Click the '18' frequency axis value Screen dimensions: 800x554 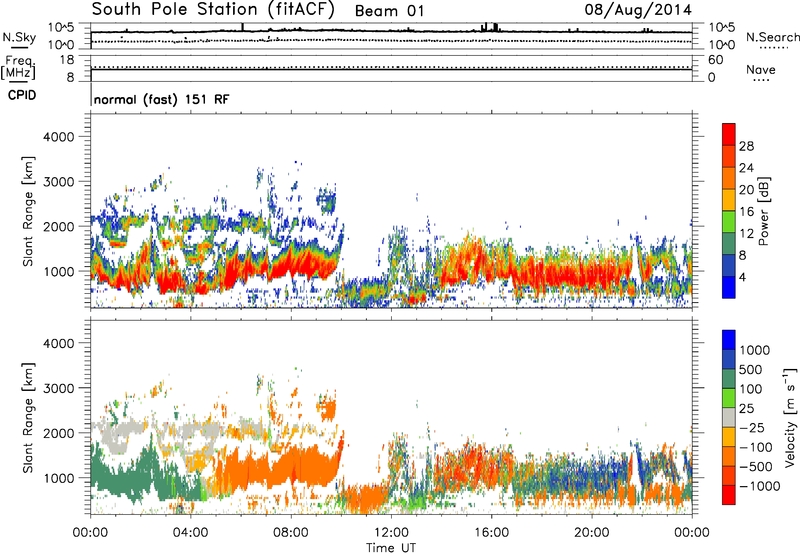click(67, 60)
